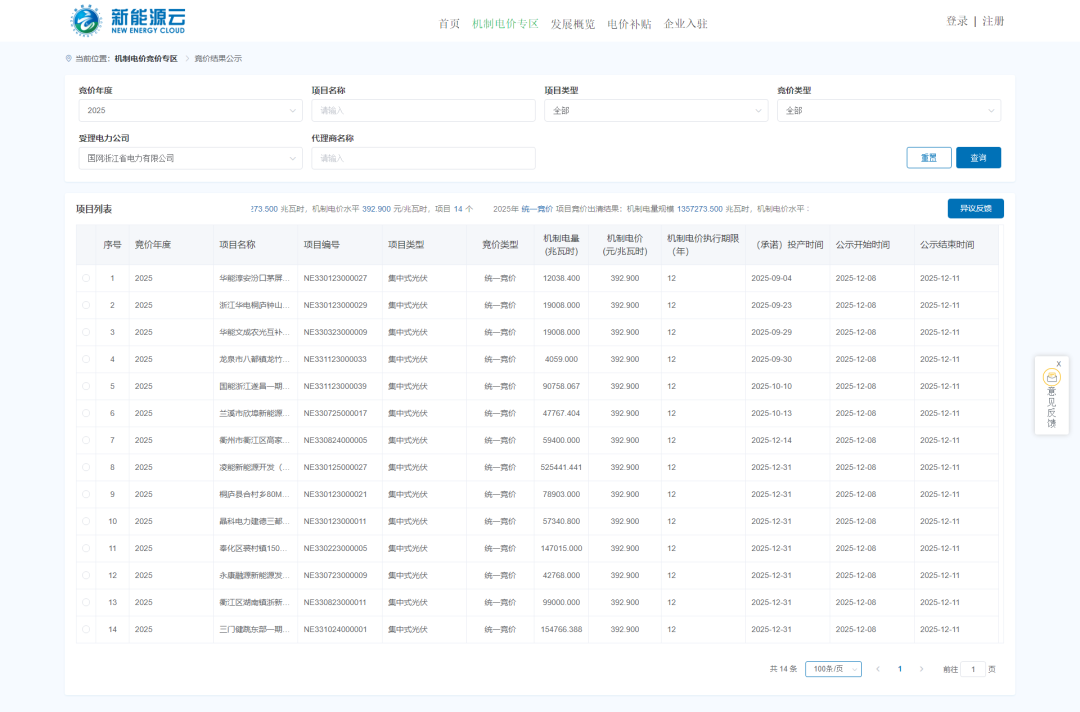The height and width of the screenshot is (712, 1080).
Task: Go to the next page using the arrow
Action: tap(922, 668)
